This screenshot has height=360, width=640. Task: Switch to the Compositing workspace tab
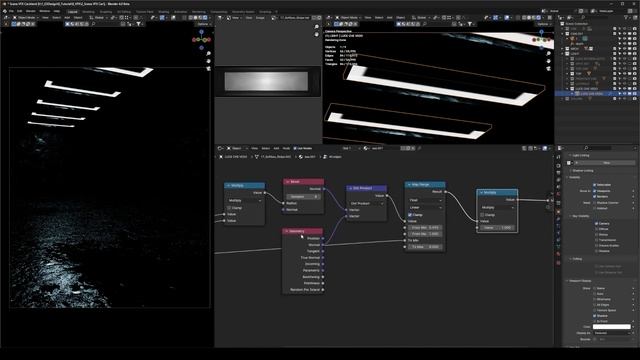(219, 12)
